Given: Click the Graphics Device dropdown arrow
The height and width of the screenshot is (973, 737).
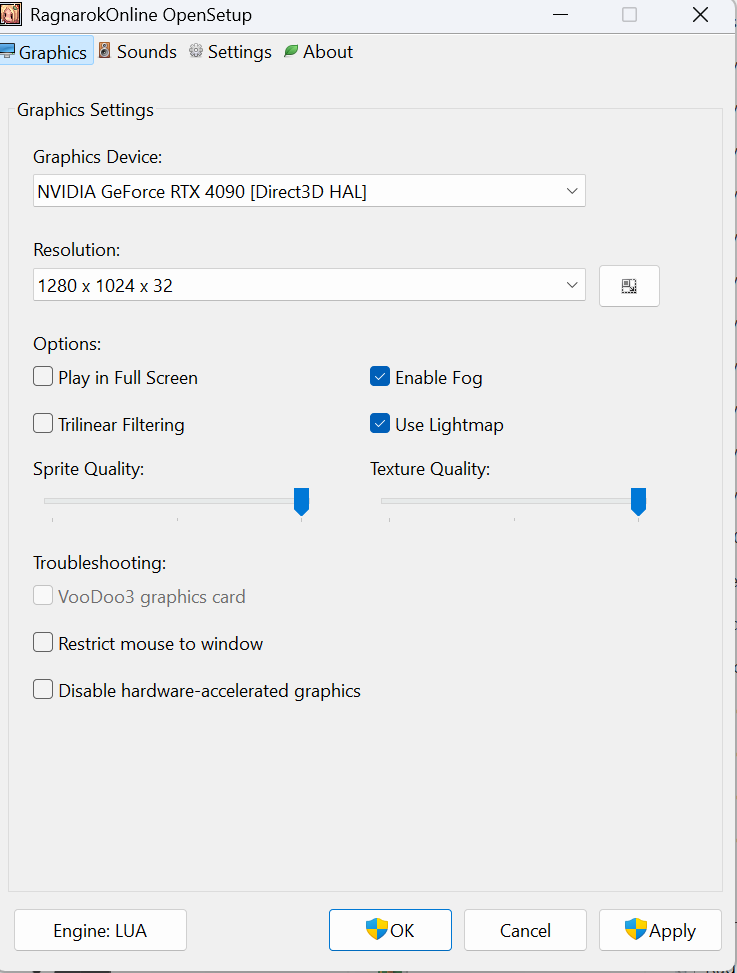Looking at the screenshot, I should point(572,190).
